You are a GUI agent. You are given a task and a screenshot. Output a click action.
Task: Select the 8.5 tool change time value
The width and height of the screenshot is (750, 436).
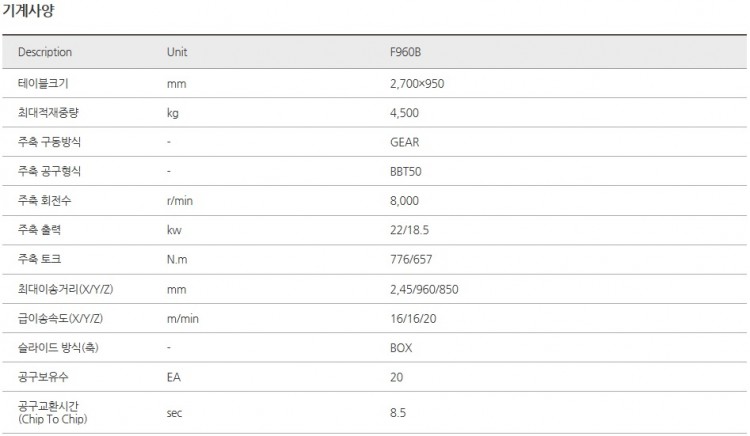(397, 412)
